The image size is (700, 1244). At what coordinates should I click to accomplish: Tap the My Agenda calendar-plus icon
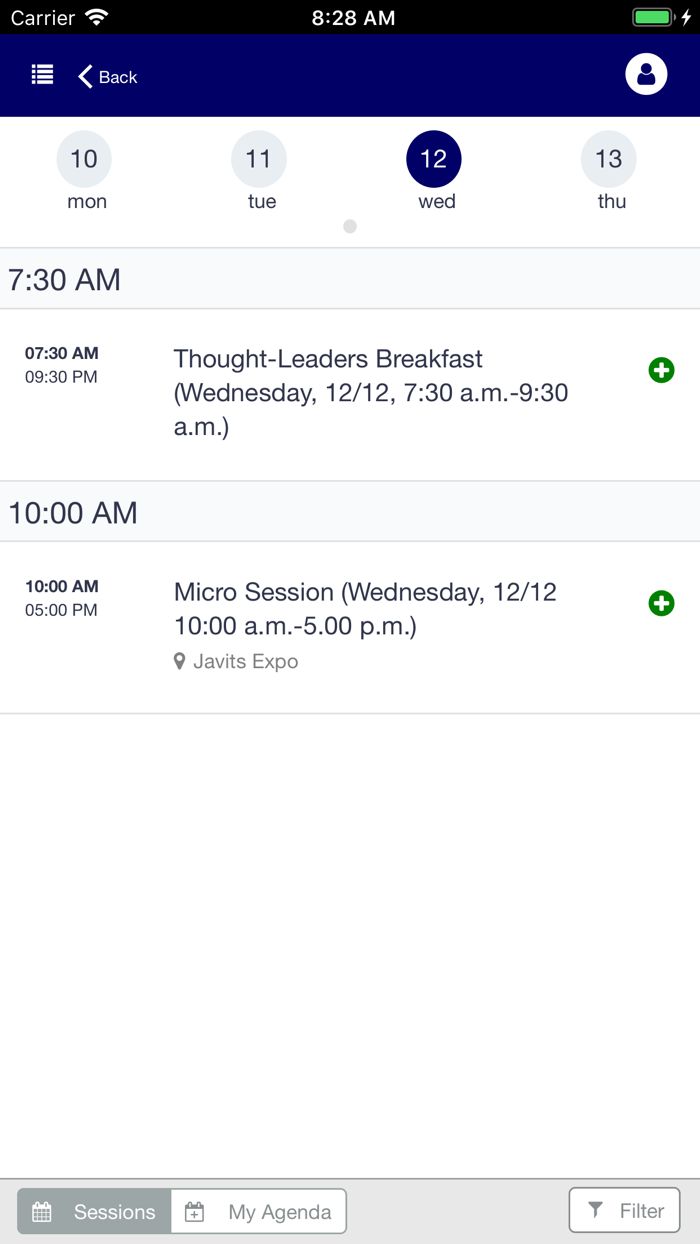195,1212
